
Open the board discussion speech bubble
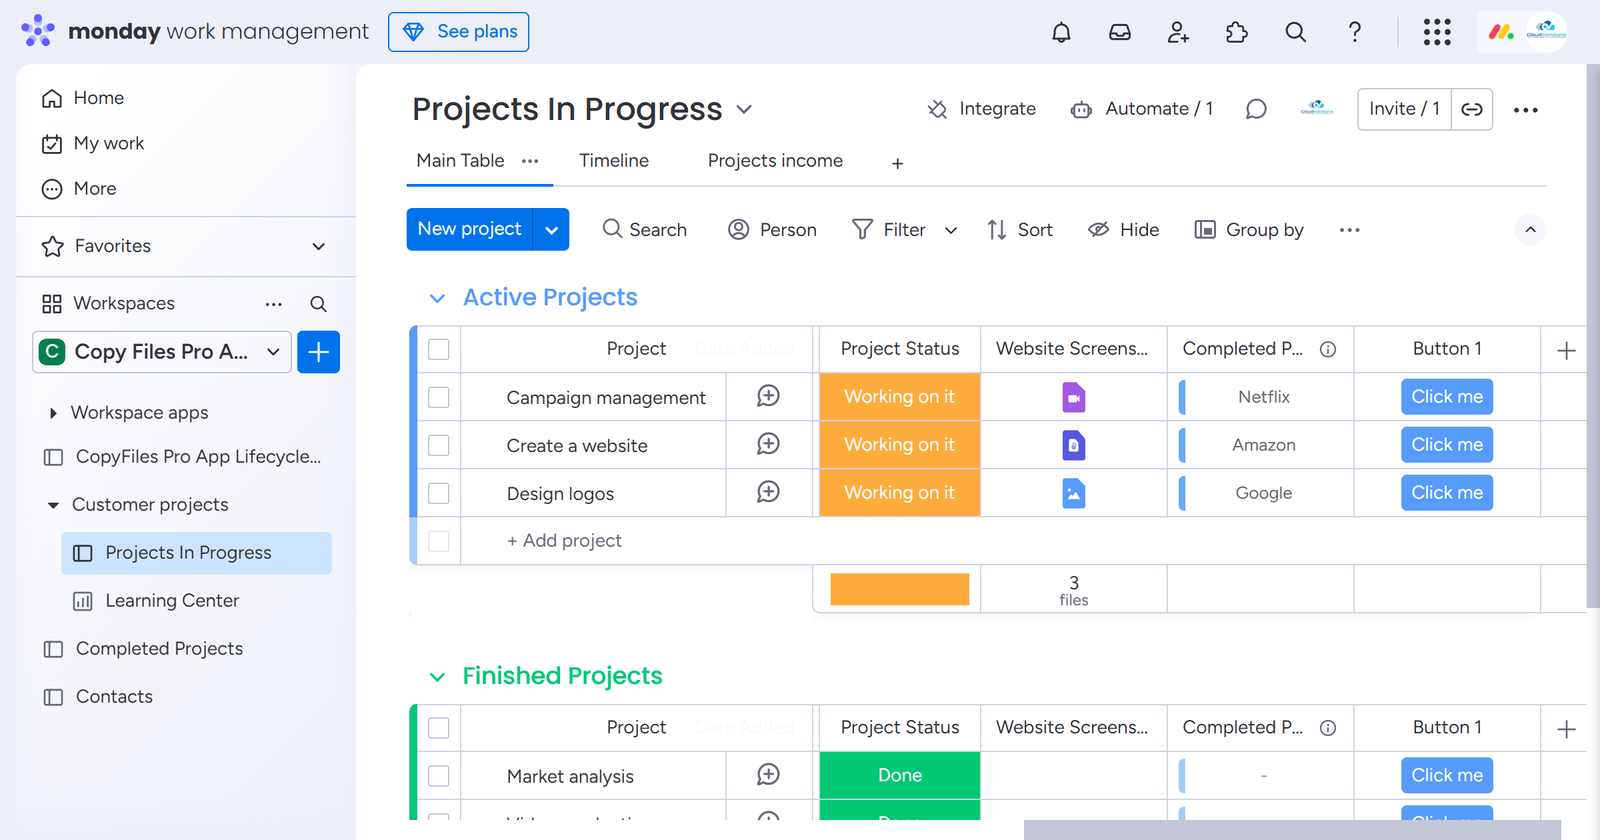point(1256,109)
